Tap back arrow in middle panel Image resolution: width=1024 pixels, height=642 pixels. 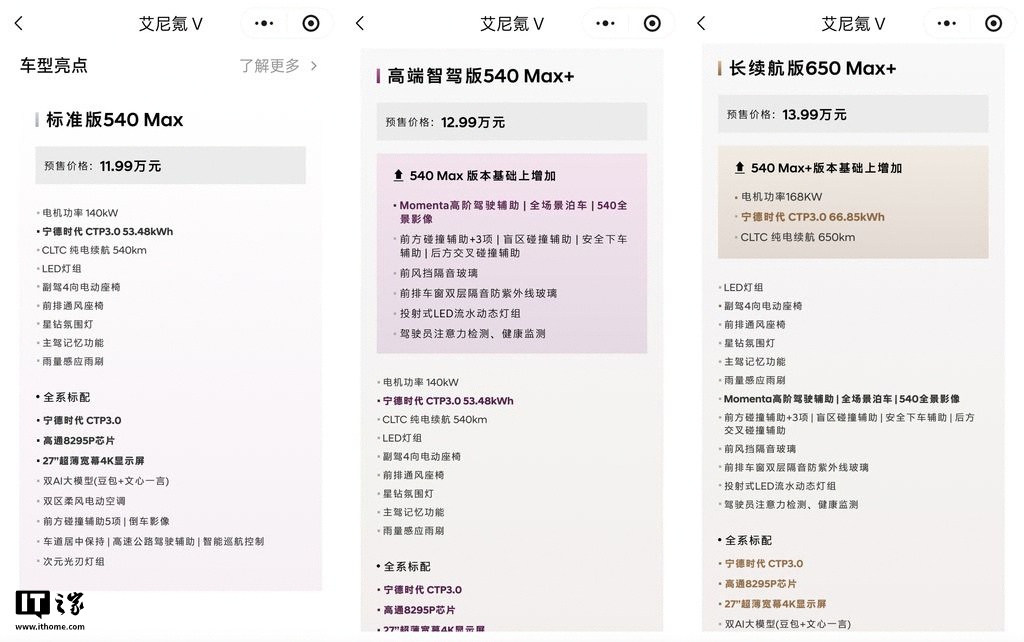click(x=360, y=24)
